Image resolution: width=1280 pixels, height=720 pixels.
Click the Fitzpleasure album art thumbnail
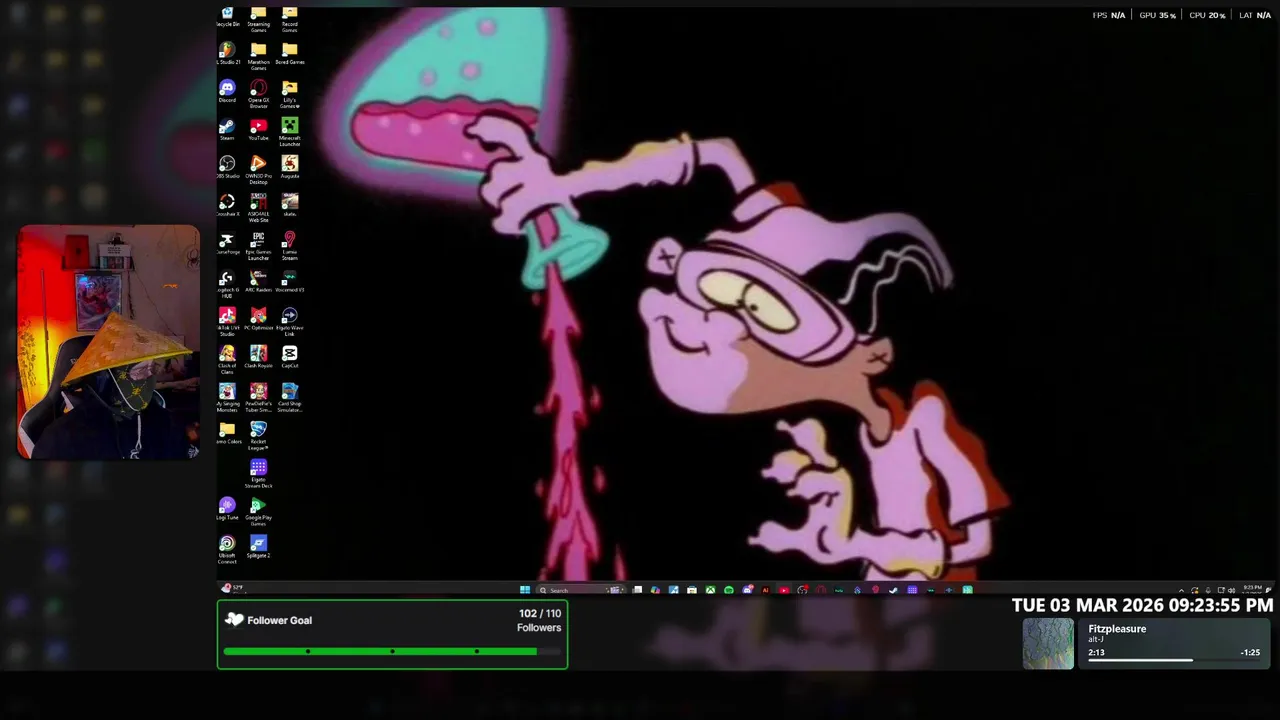[1048, 643]
